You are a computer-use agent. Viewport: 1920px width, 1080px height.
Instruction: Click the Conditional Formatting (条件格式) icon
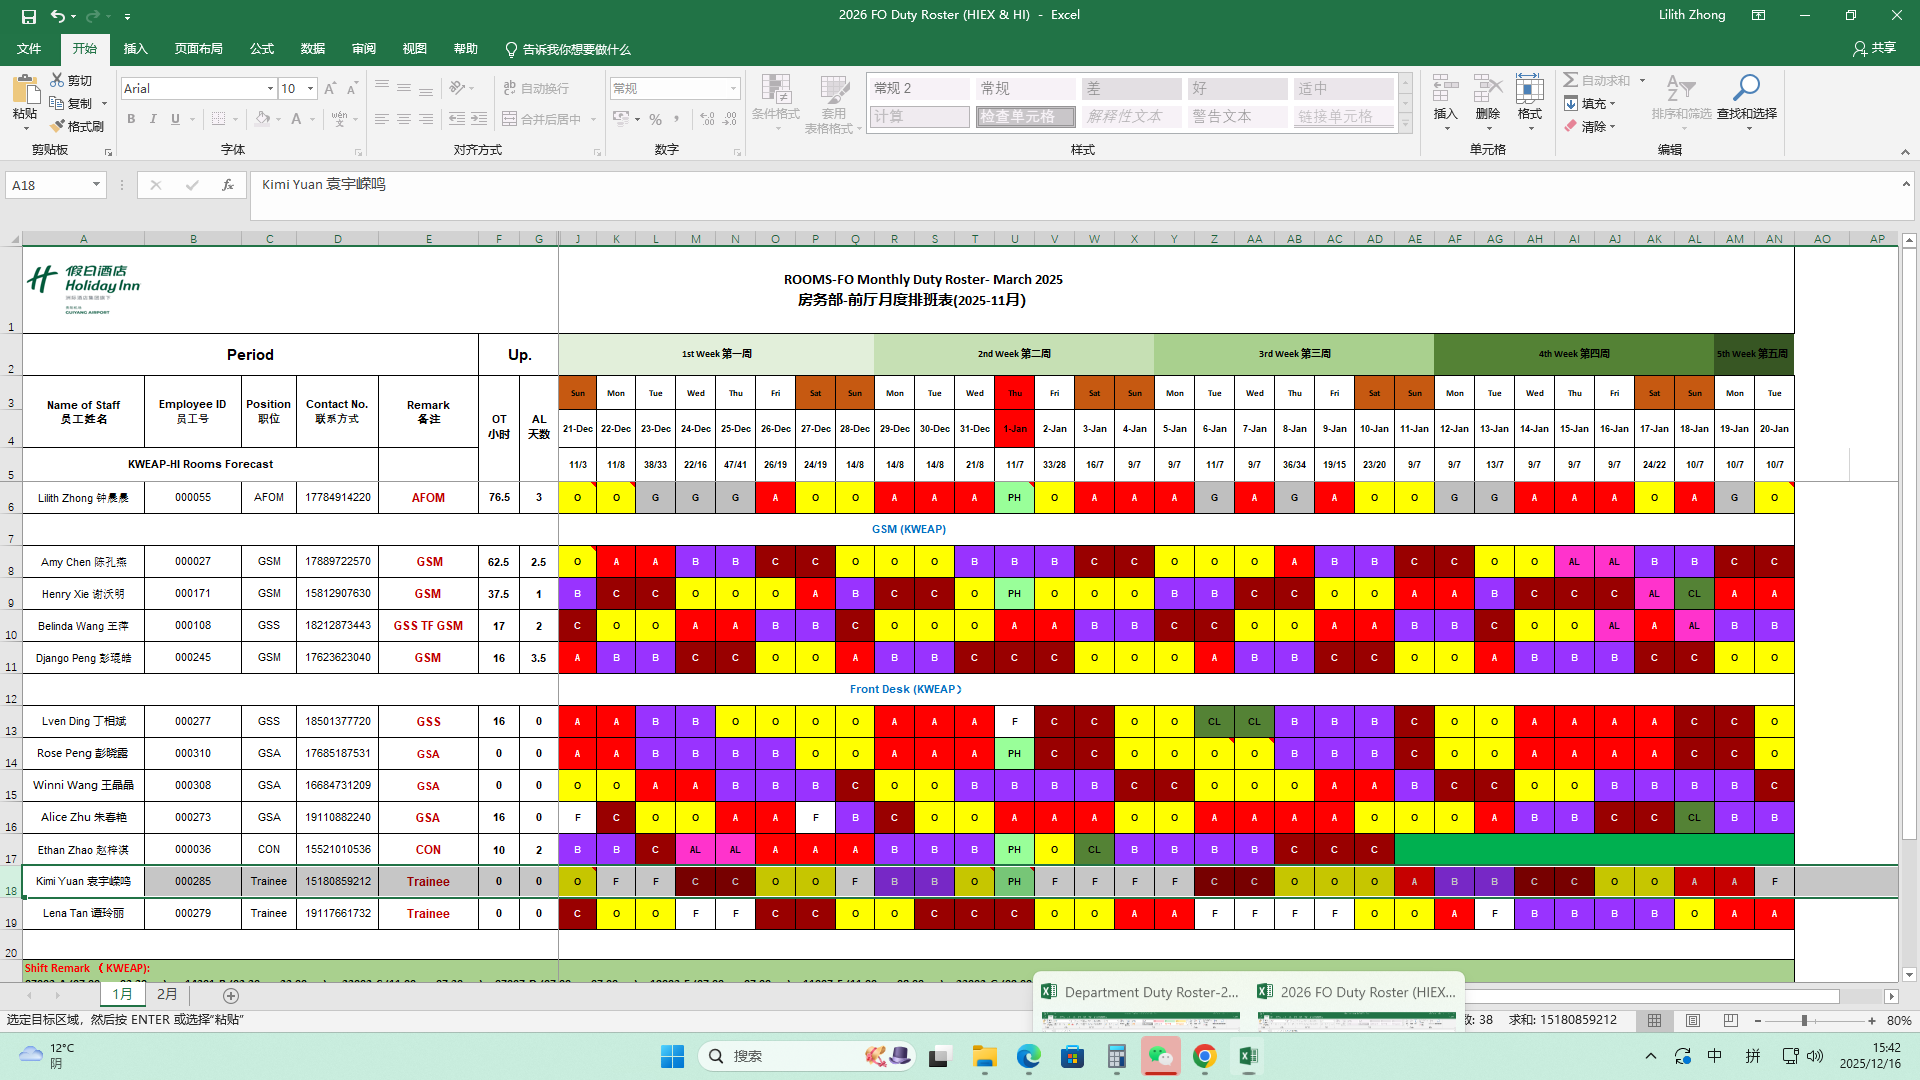click(x=776, y=89)
